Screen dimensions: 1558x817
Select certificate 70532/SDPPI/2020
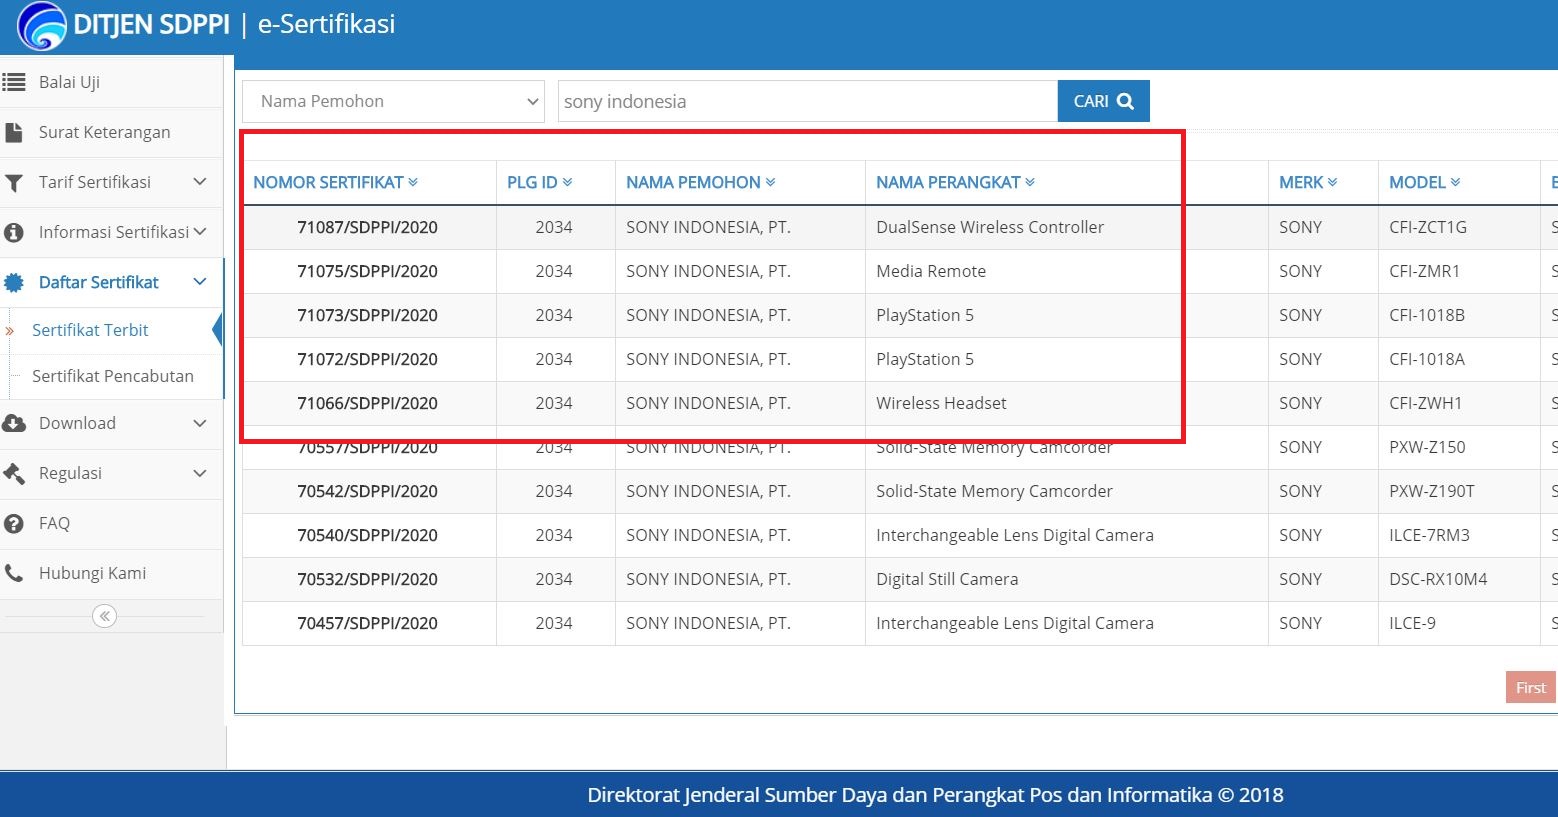pos(367,579)
